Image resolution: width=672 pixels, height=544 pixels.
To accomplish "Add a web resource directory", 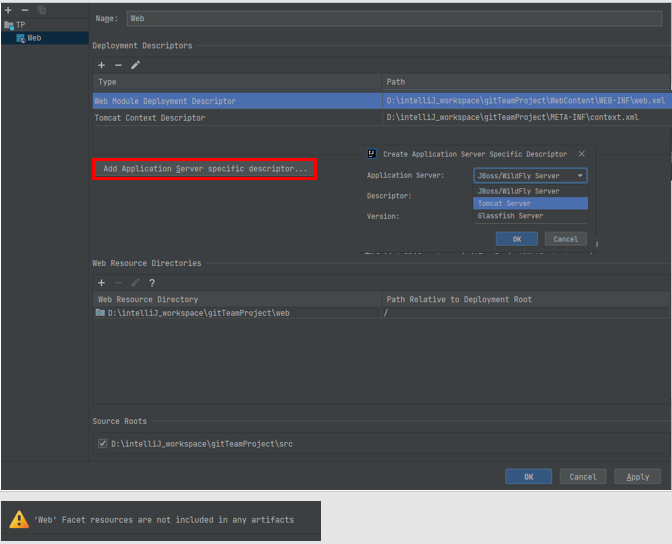I will [102, 283].
